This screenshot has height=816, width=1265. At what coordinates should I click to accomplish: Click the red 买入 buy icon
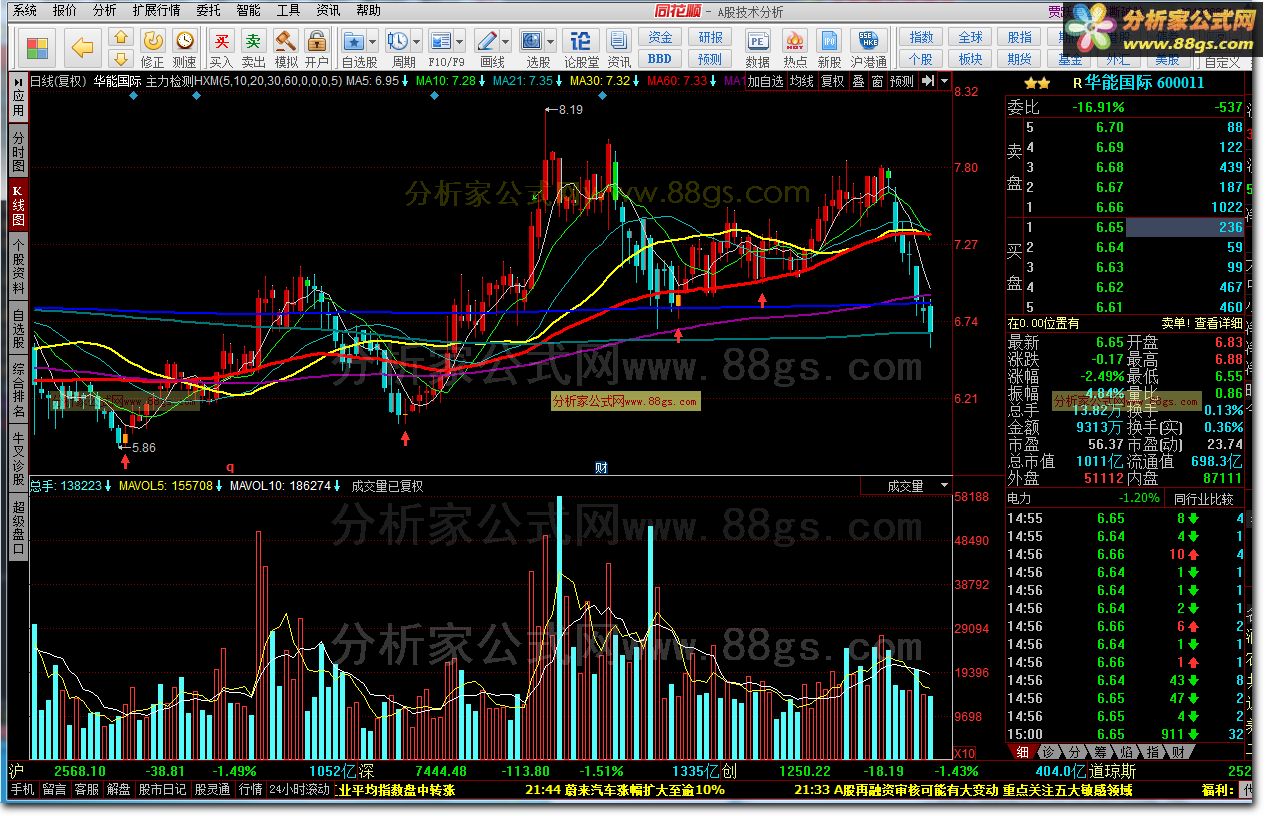(222, 41)
